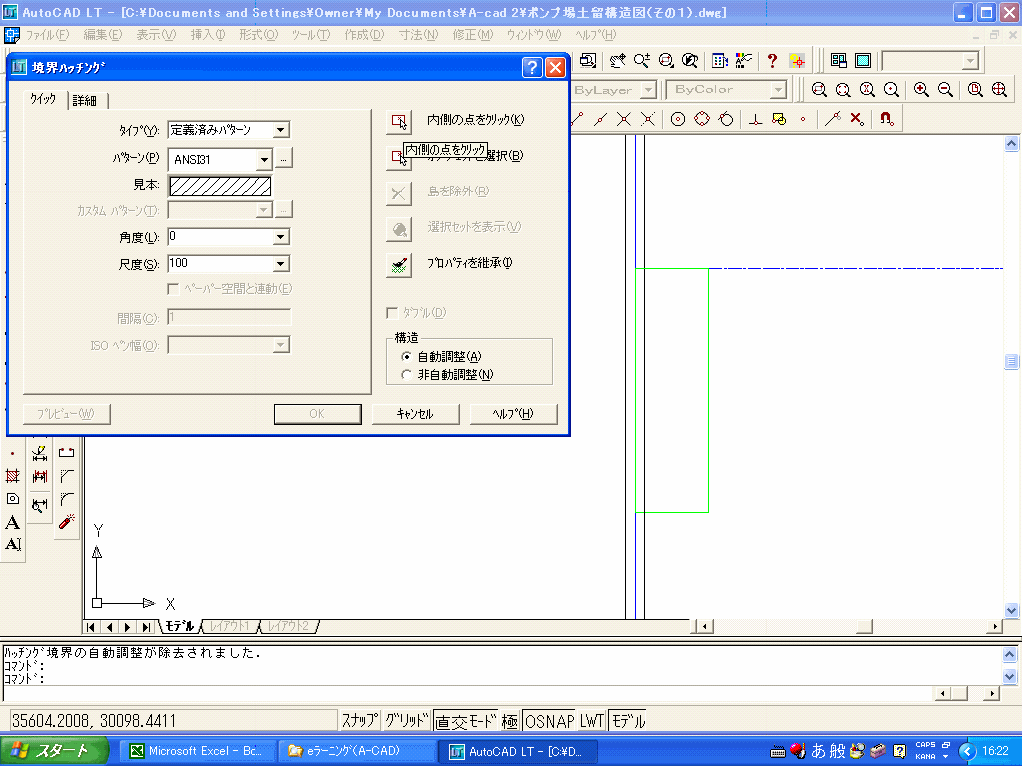Click the pick interior point icon button
The image size is (1023, 767).
399,121
